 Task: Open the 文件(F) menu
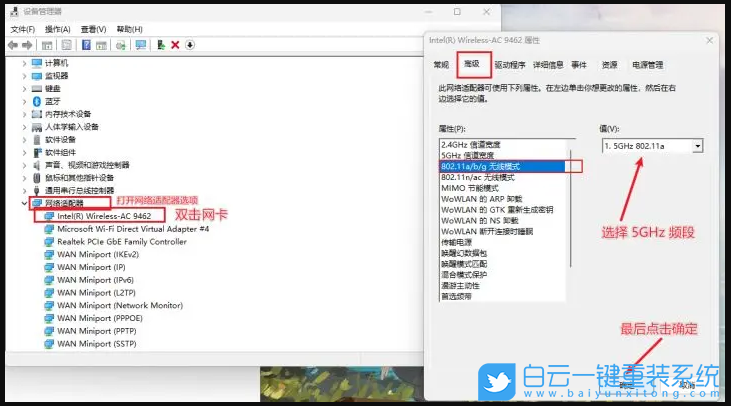tap(22, 29)
